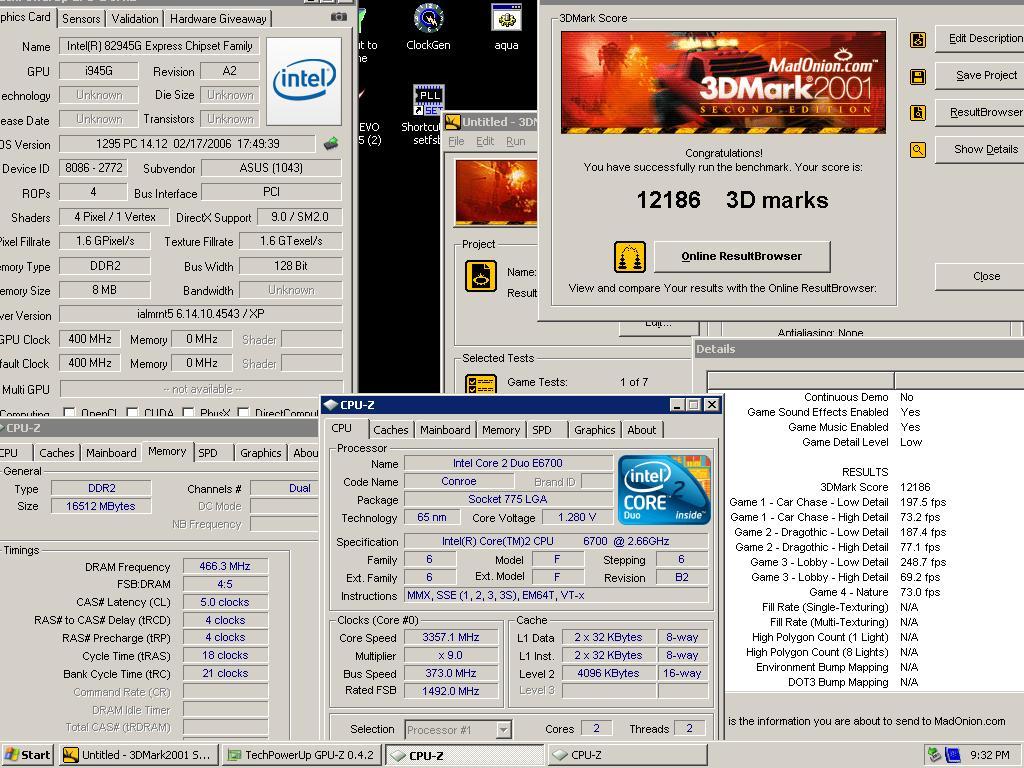Switch to SPD tab in front CPU-Z
1024x768 pixels.
[x=542, y=430]
